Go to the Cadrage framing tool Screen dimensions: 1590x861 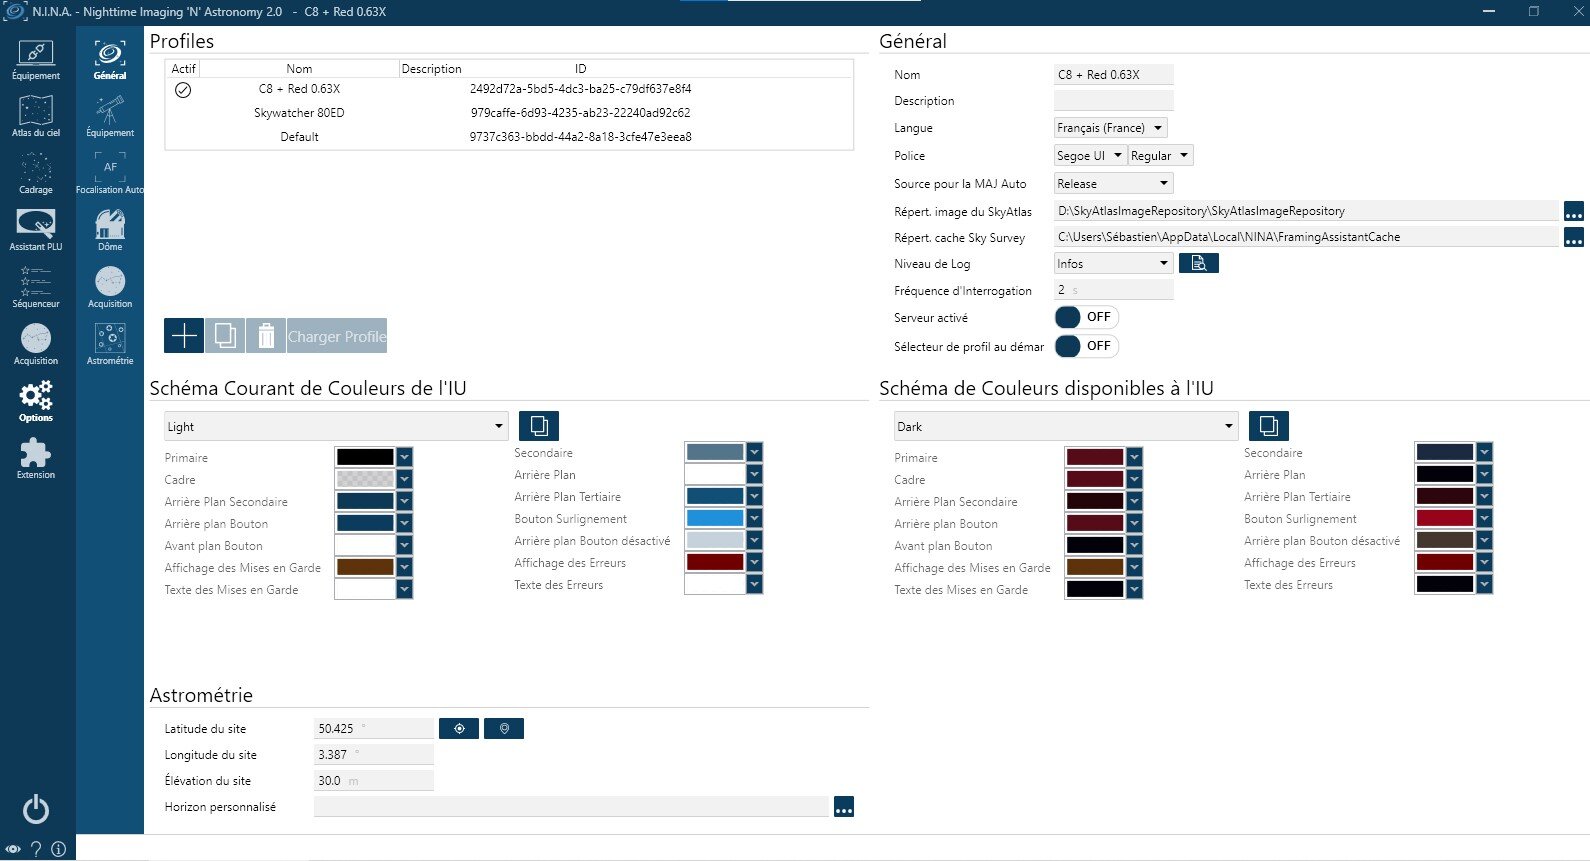[x=36, y=173]
